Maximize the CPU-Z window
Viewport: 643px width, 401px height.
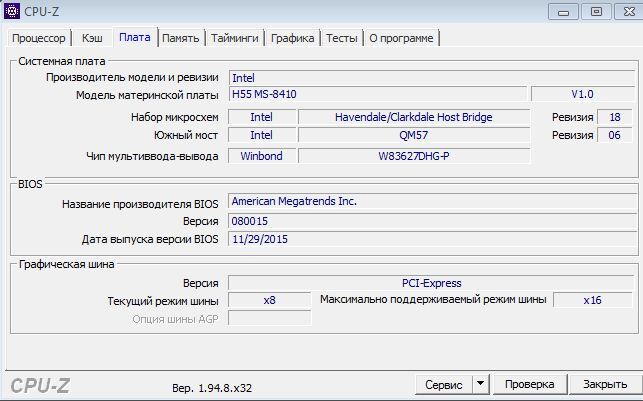(596, 12)
